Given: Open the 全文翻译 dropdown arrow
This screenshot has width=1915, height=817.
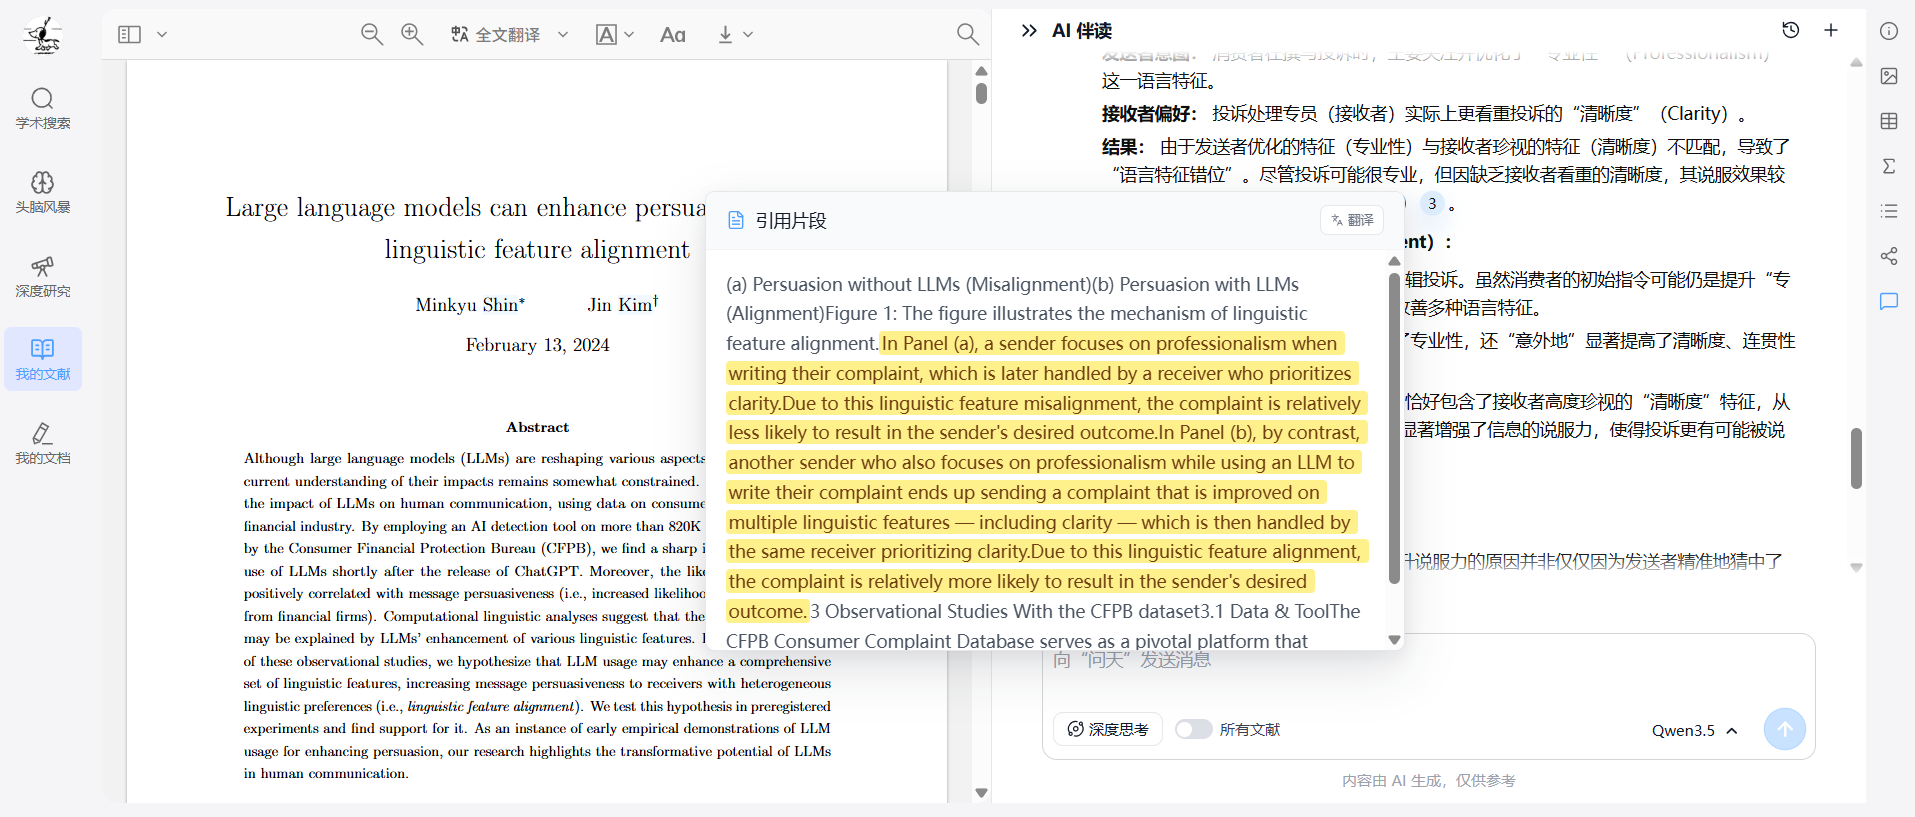Looking at the screenshot, I should (x=563, y=34).
